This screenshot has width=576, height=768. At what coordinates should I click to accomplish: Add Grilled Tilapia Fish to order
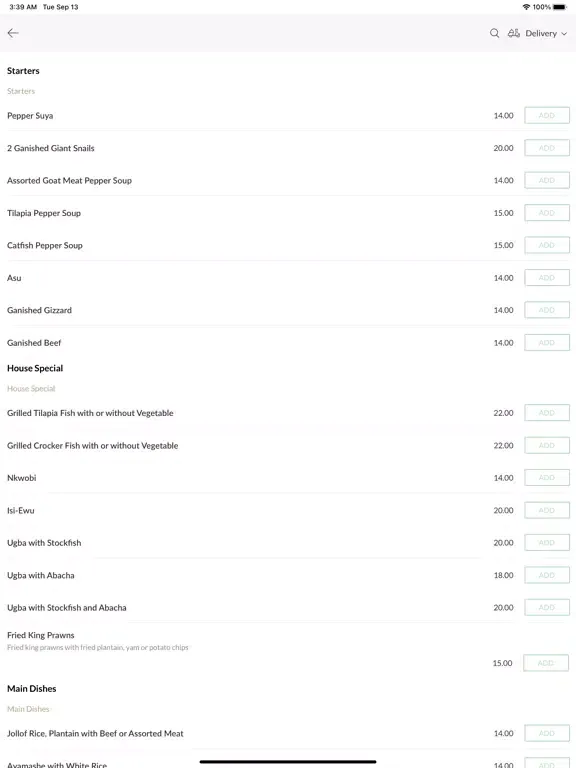pos(547,413)
